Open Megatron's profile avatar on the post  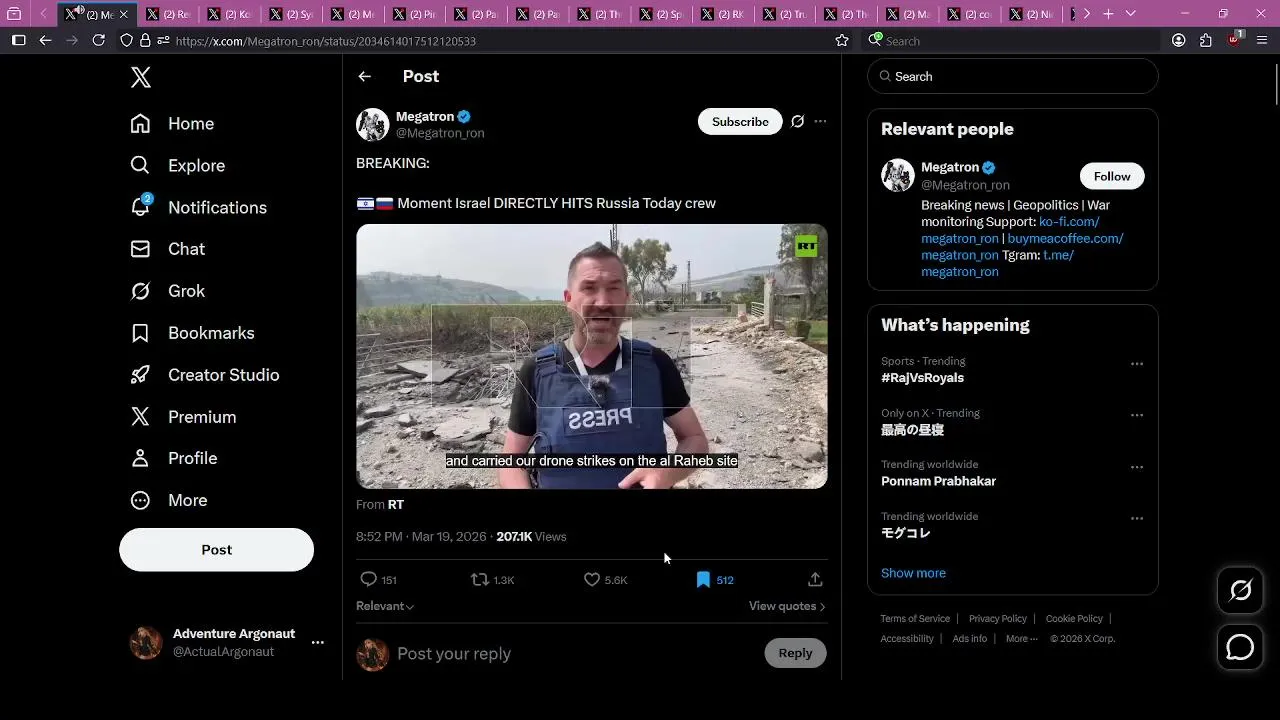(x=372, y=125)
